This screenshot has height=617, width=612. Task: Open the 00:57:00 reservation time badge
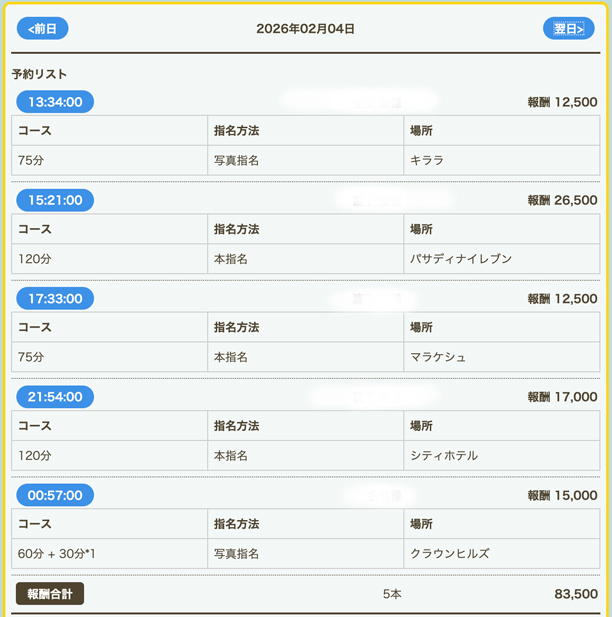(x=55, y=495)
